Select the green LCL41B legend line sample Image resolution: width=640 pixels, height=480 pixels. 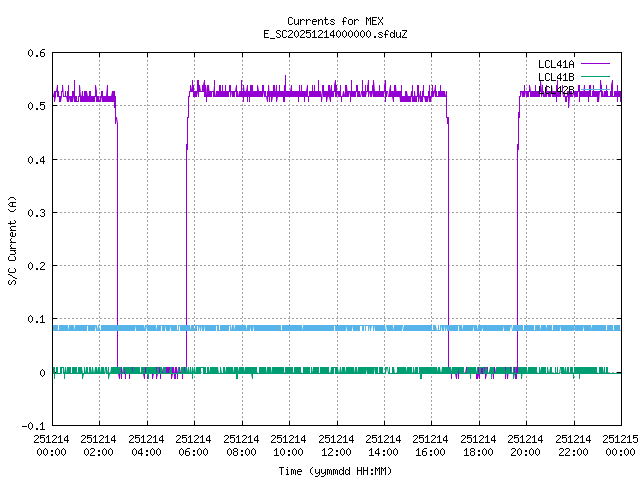coord(595,77)
